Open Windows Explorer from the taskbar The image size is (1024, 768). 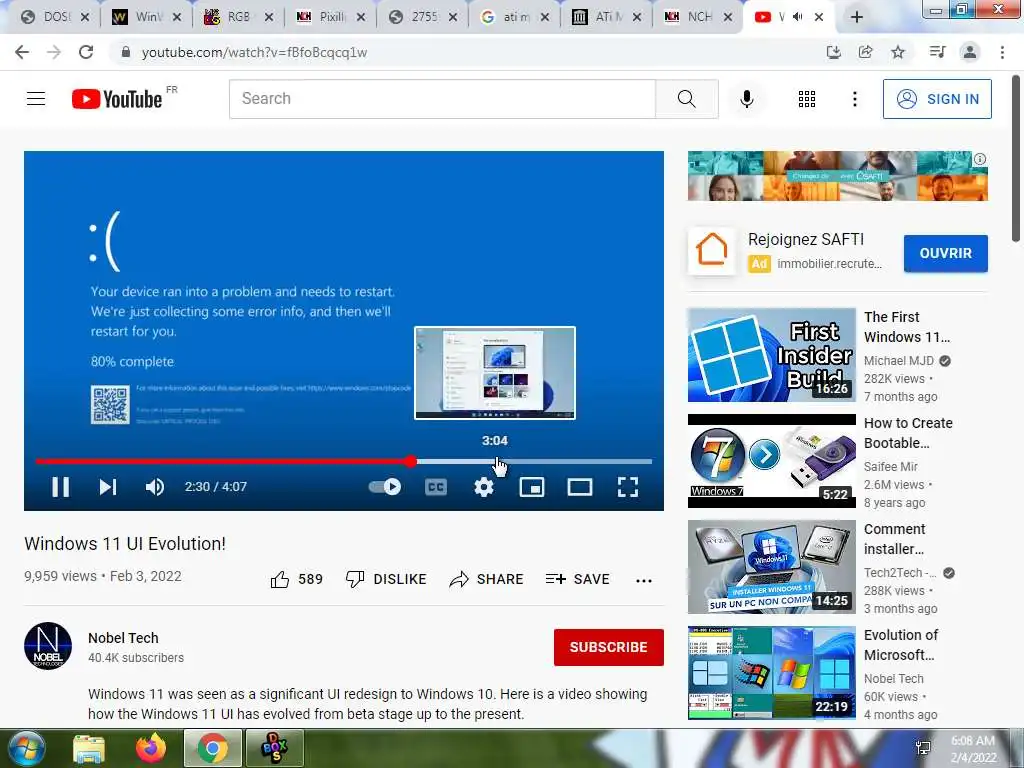[89, 748]
